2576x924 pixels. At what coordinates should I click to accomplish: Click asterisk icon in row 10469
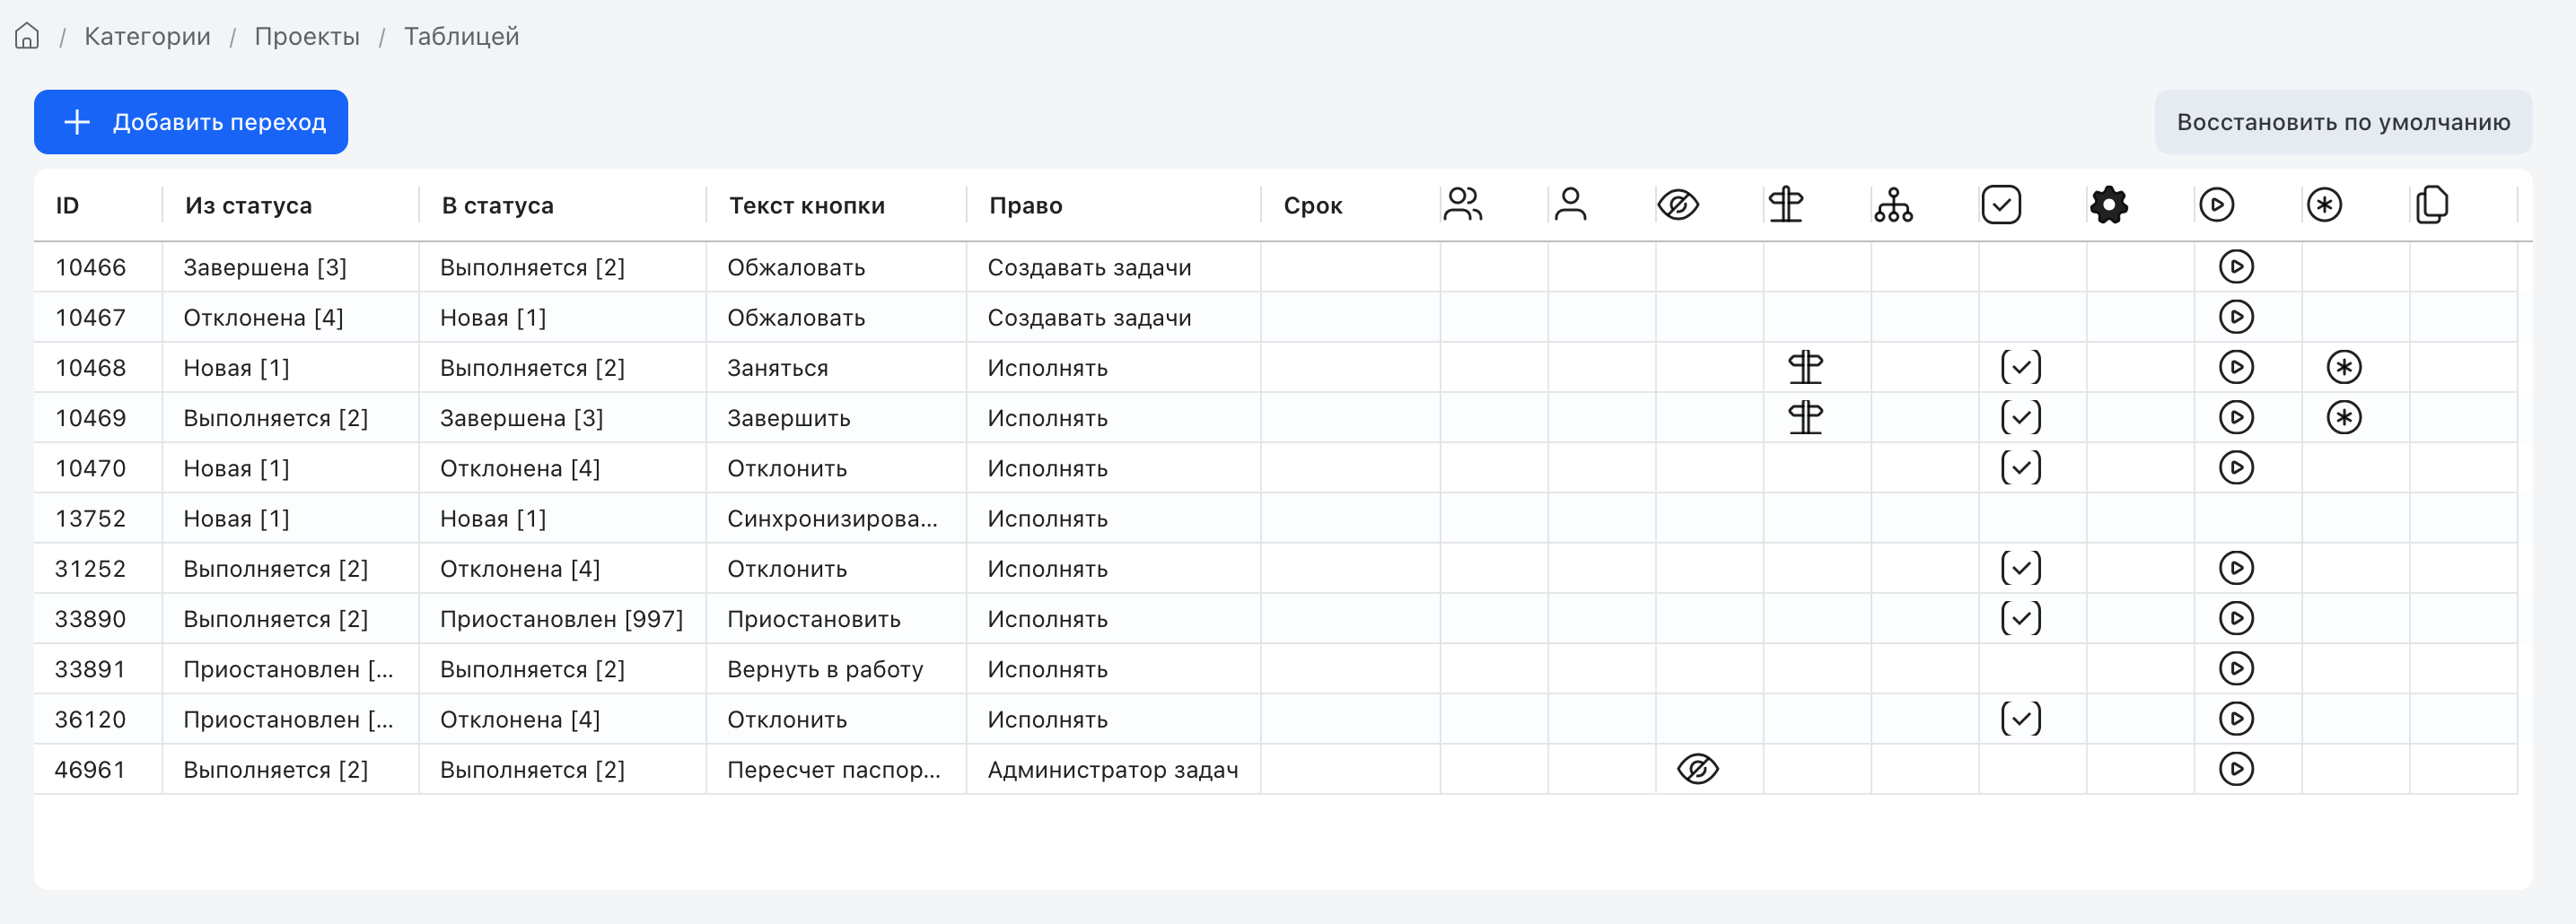[x=2344, y=417]
